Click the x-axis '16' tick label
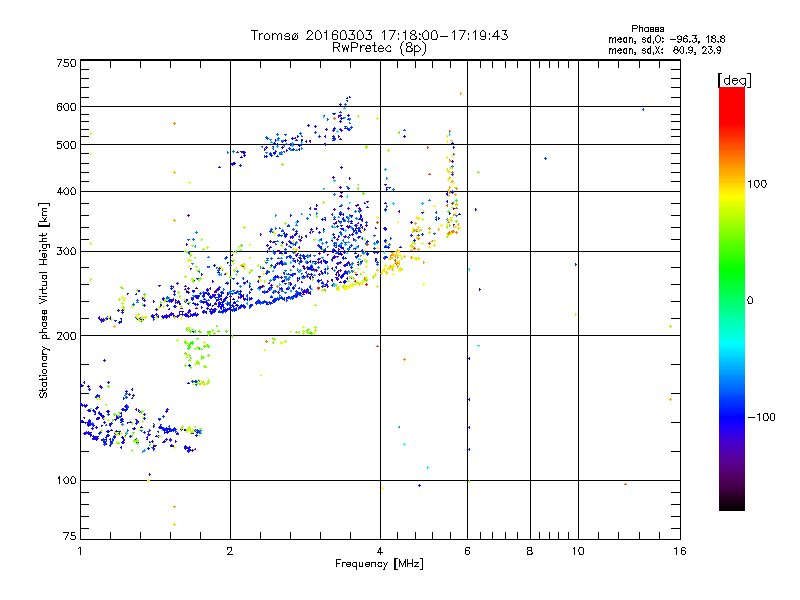 point(680,551)
